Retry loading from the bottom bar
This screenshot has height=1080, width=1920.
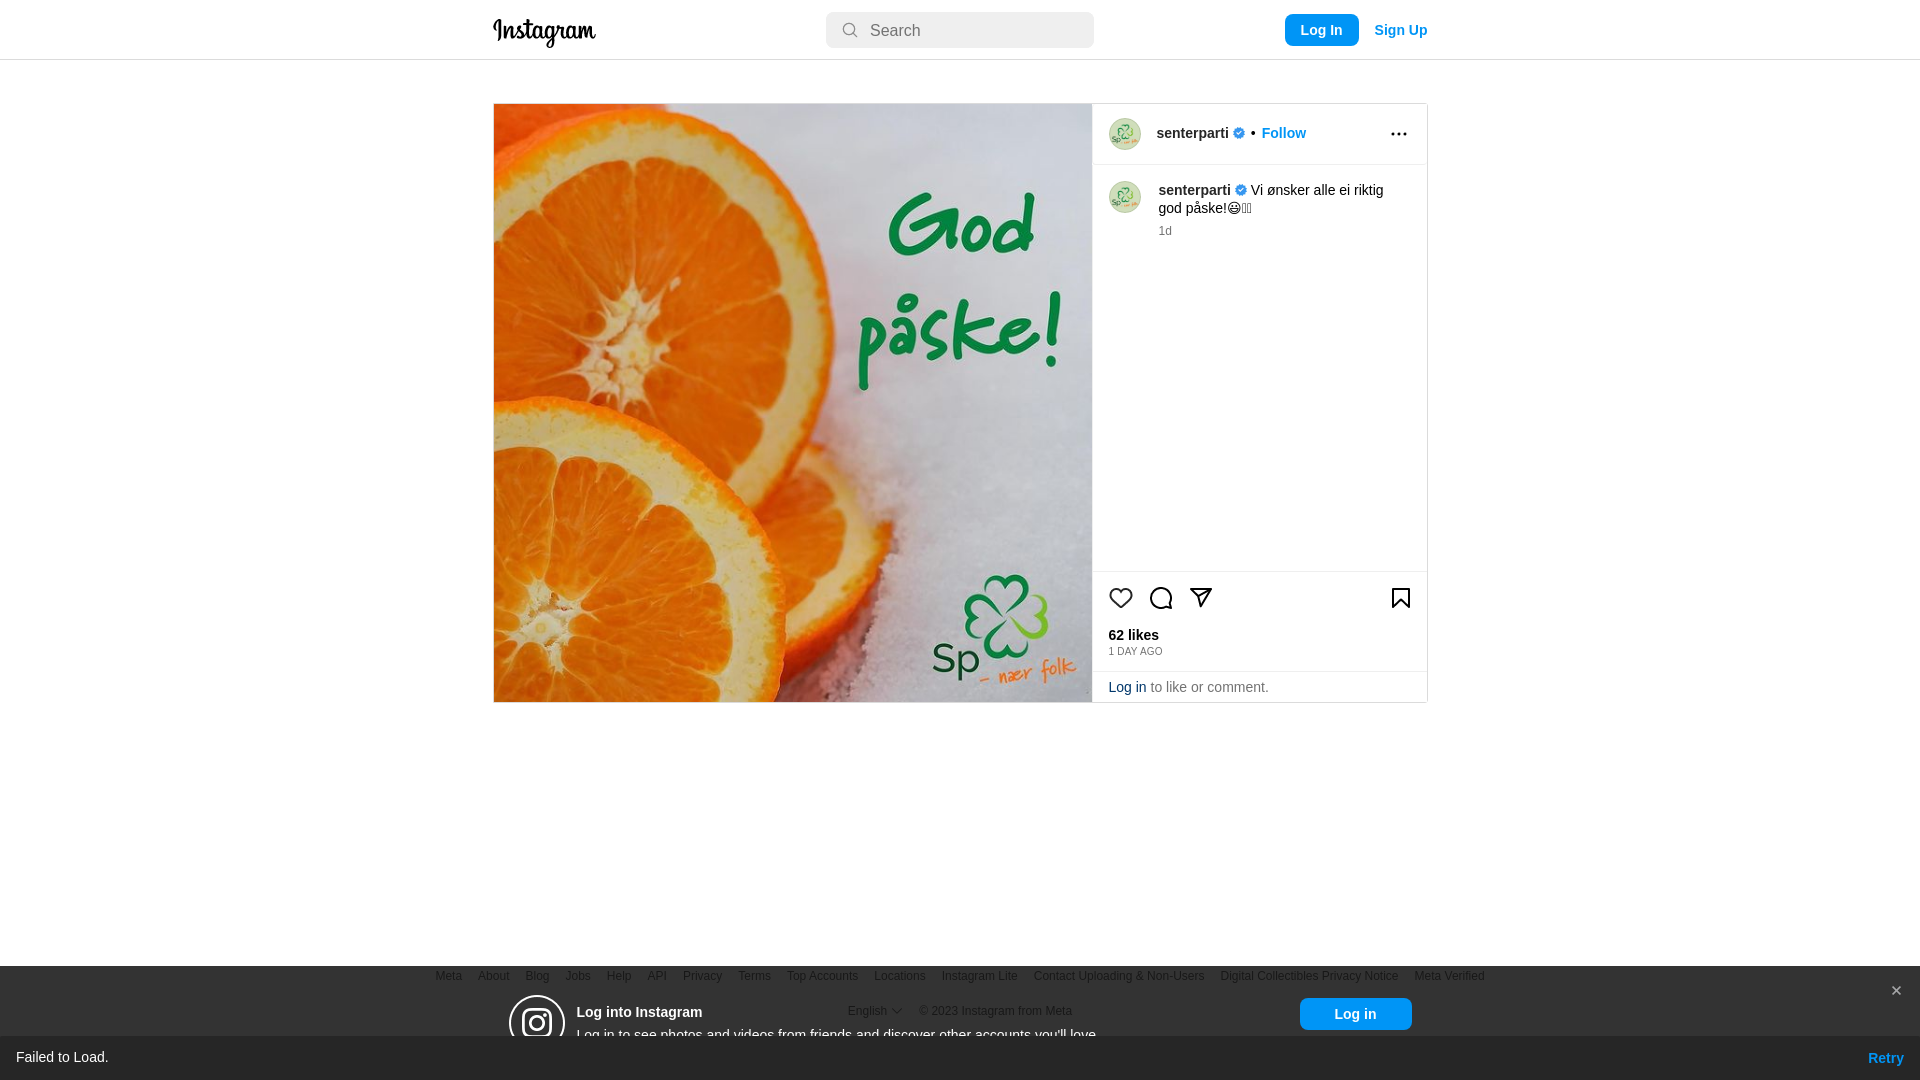click(1885, 1058)
